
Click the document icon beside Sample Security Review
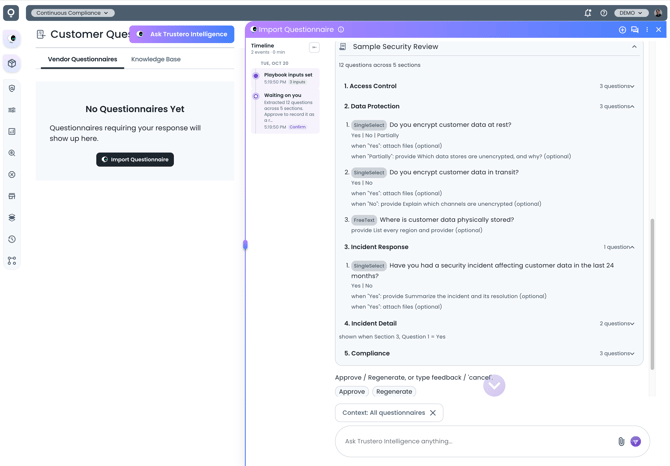(343, 47)
